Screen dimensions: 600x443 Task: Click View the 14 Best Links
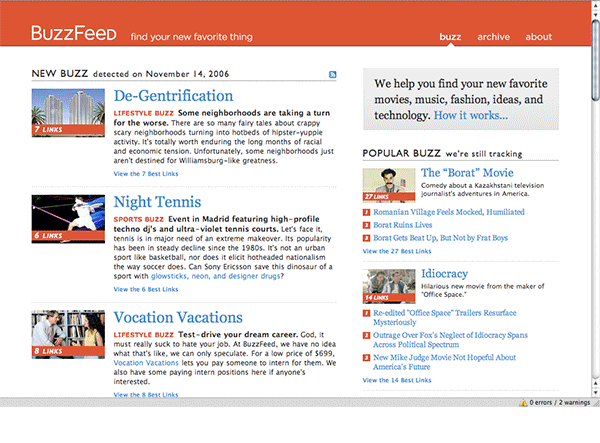(397, 380)
